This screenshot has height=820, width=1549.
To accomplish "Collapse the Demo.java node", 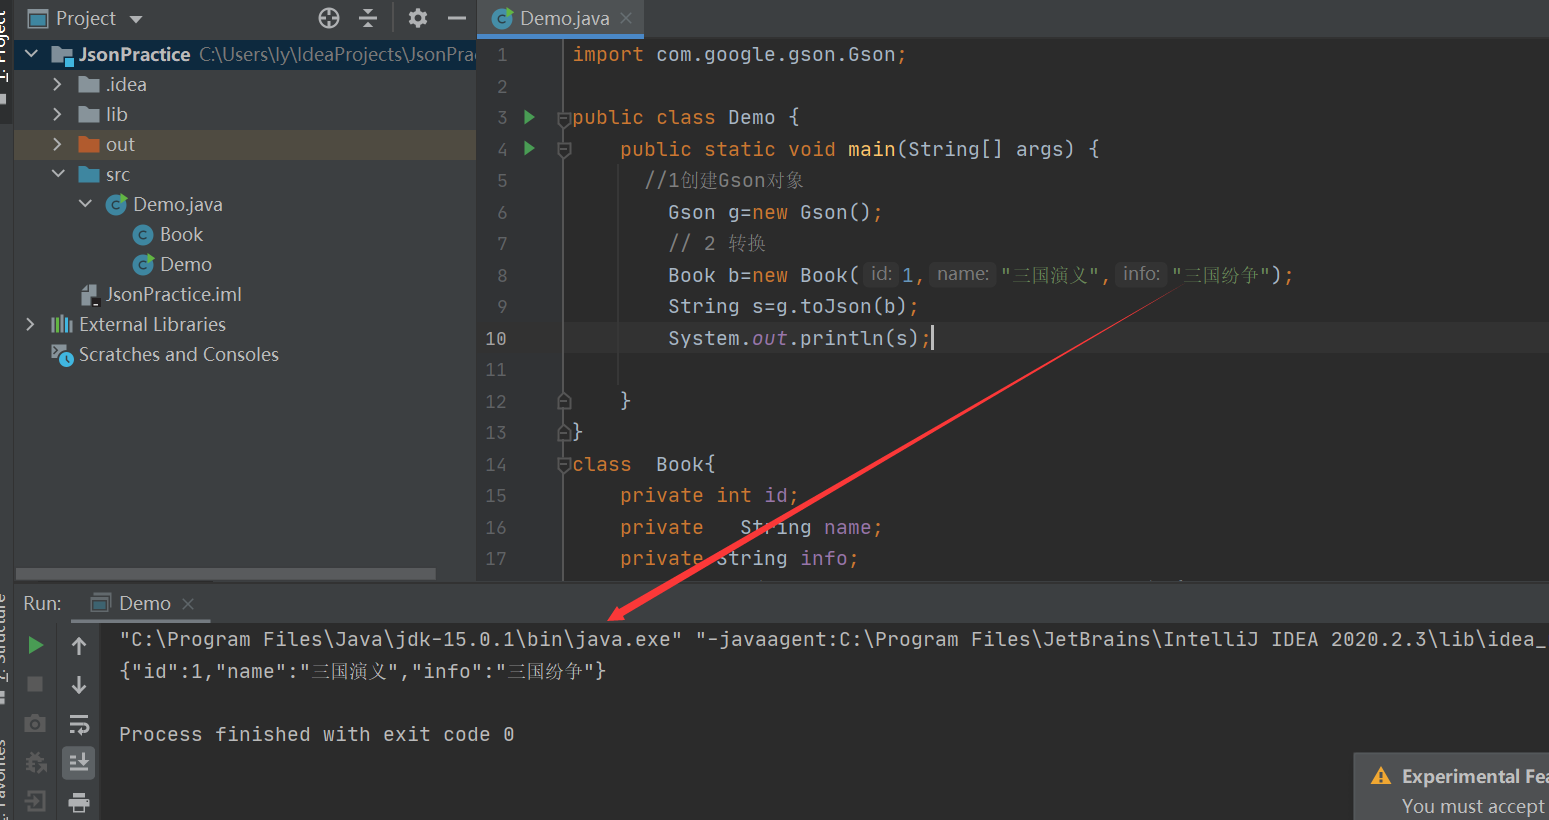I will (85, 204).
